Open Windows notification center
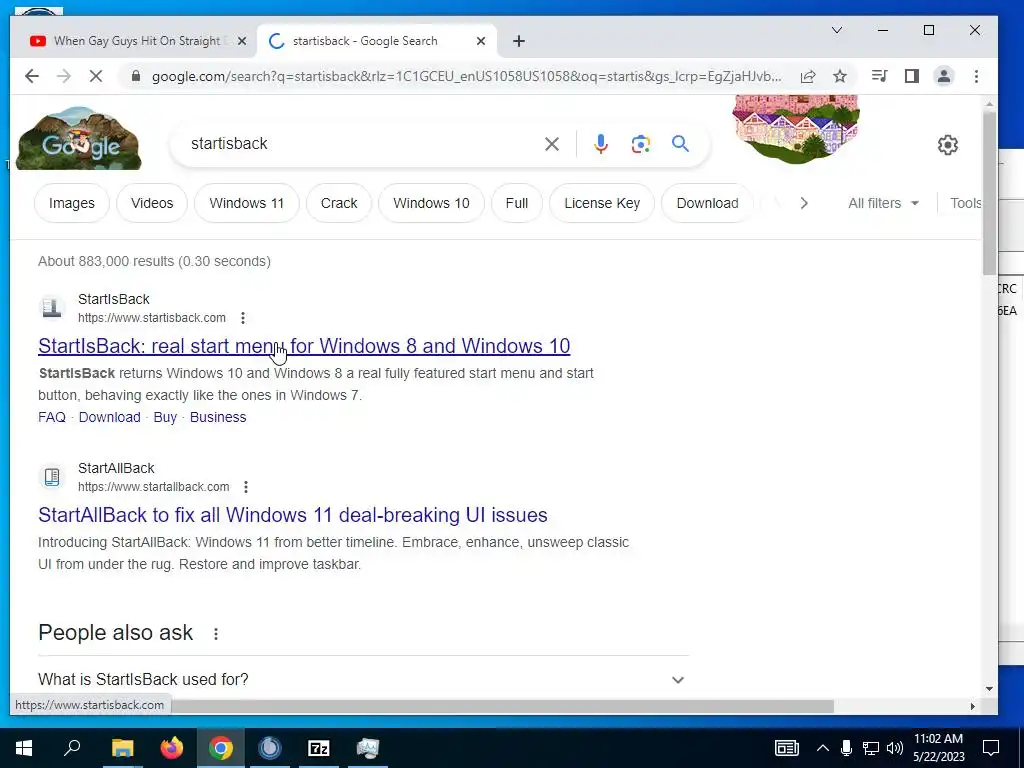This screenshot has height=768, width=1024. coord(991,748)
